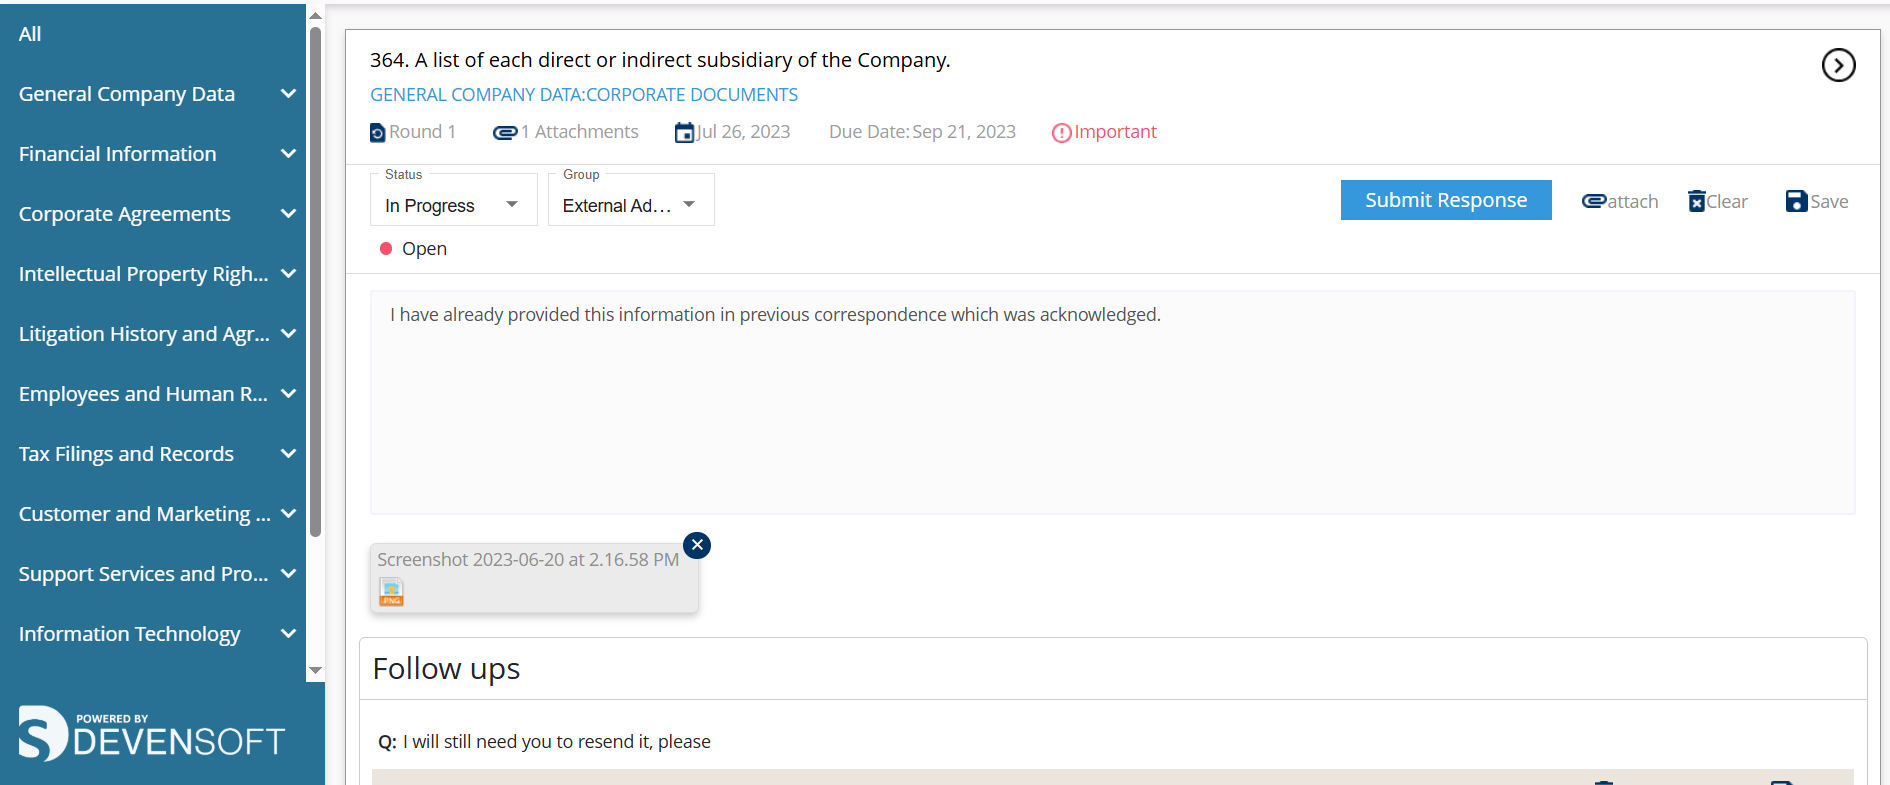Image resolution: width=1890 pixels, height=785 pixels.
Task: Remove the Screenshot attachment with X icon
Action: pyautogui.click(x=697, y=545)
